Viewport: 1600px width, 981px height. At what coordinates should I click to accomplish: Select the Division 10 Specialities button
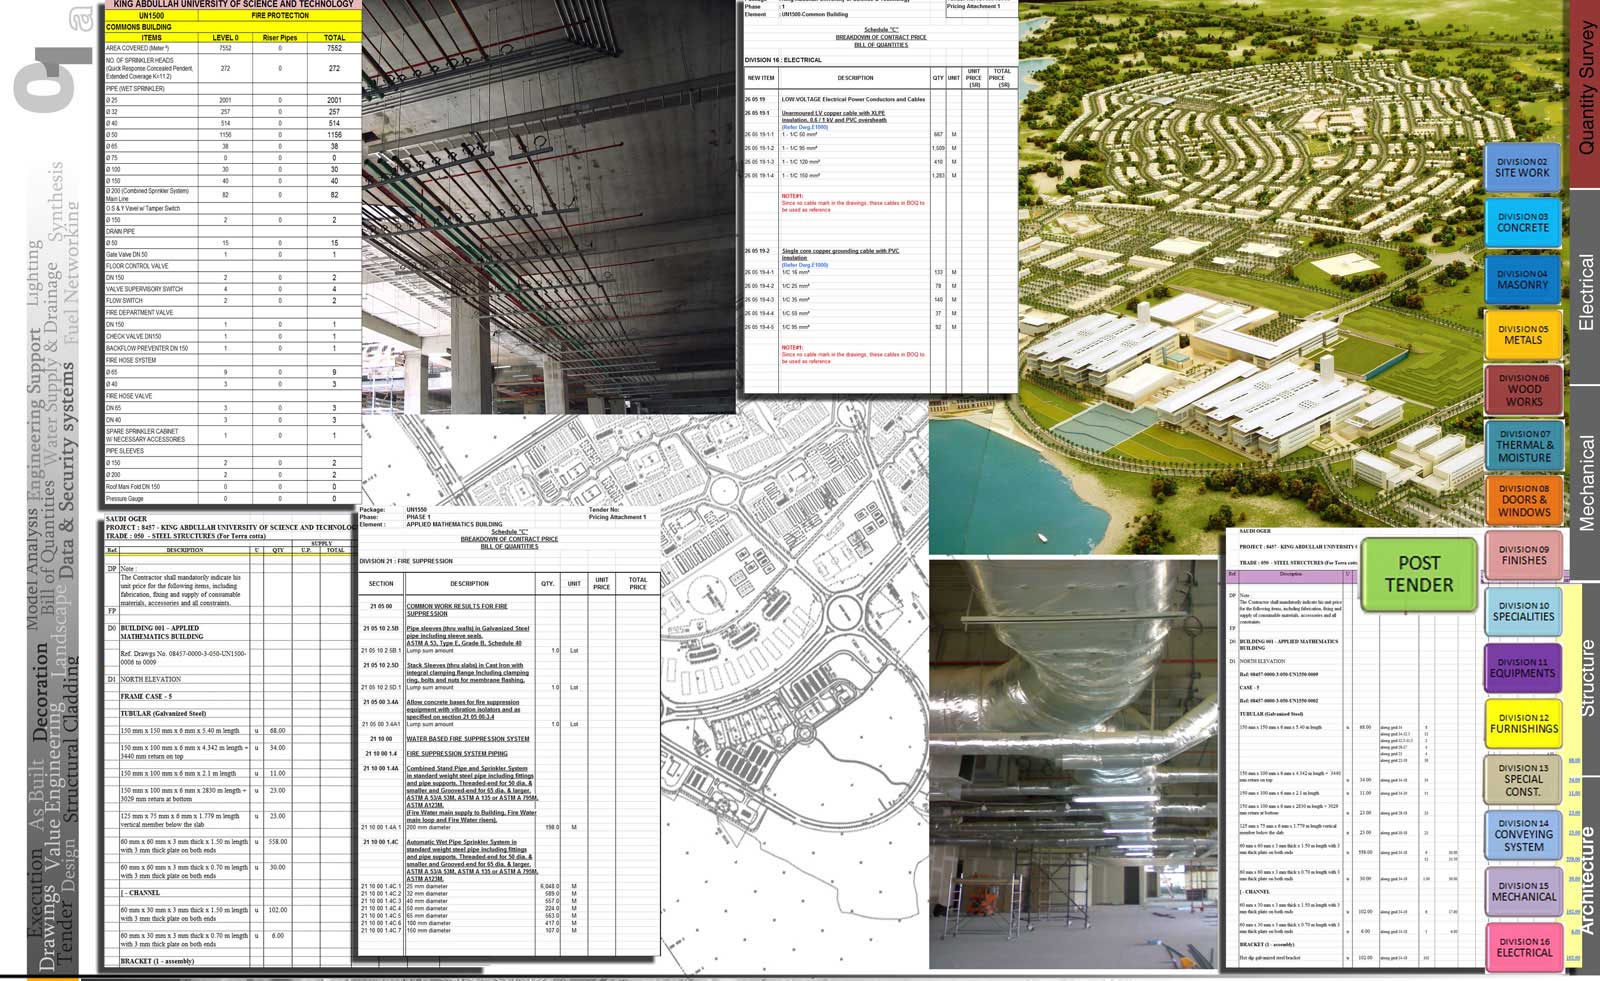pyautogui.click(x=1523, y=611)
